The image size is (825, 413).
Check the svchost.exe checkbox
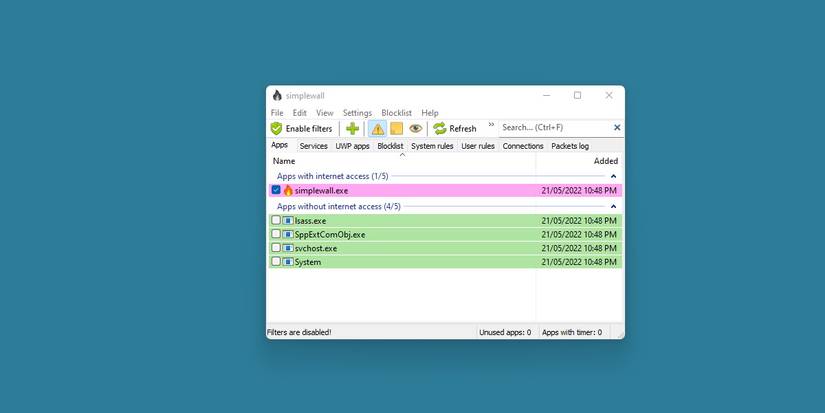coord(276,248)
